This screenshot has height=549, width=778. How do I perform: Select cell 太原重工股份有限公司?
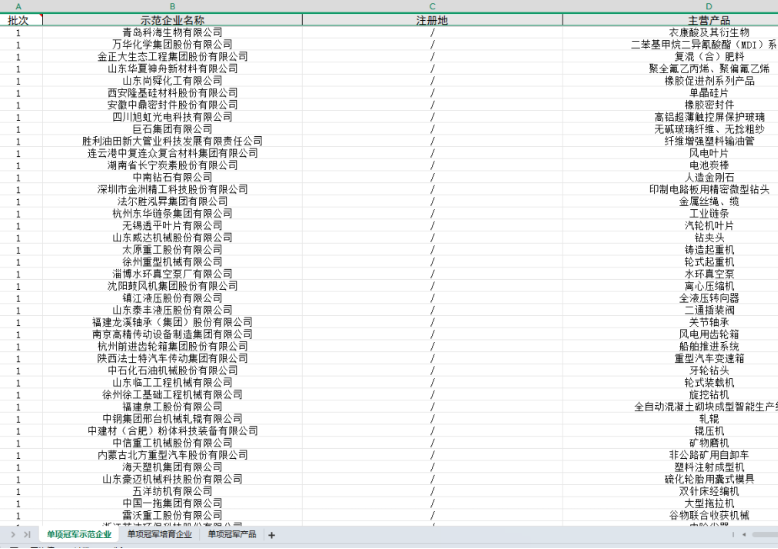[172, 250]
